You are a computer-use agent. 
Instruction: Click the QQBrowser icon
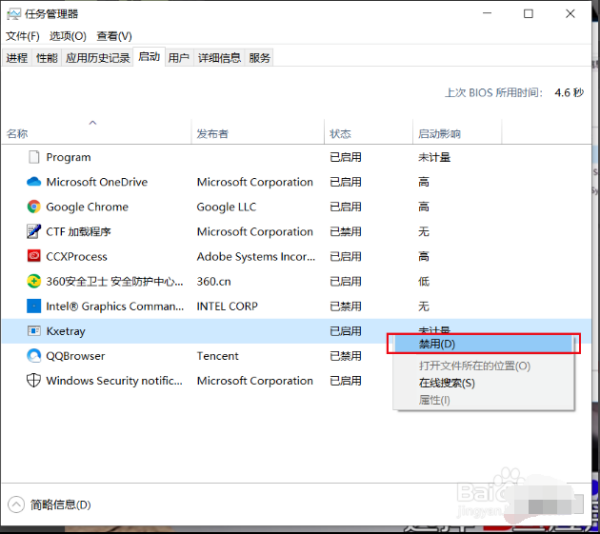click(34, 356)
